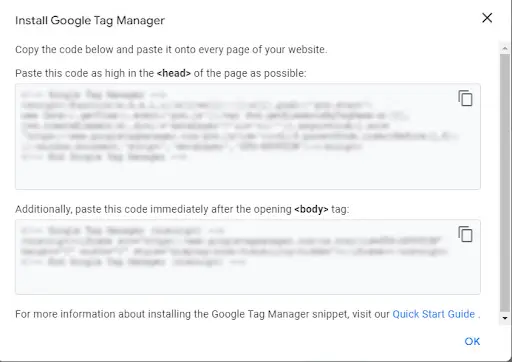Click the Install Google Tag Manager title
Screen dimensions: 512x362
point(90,20)
